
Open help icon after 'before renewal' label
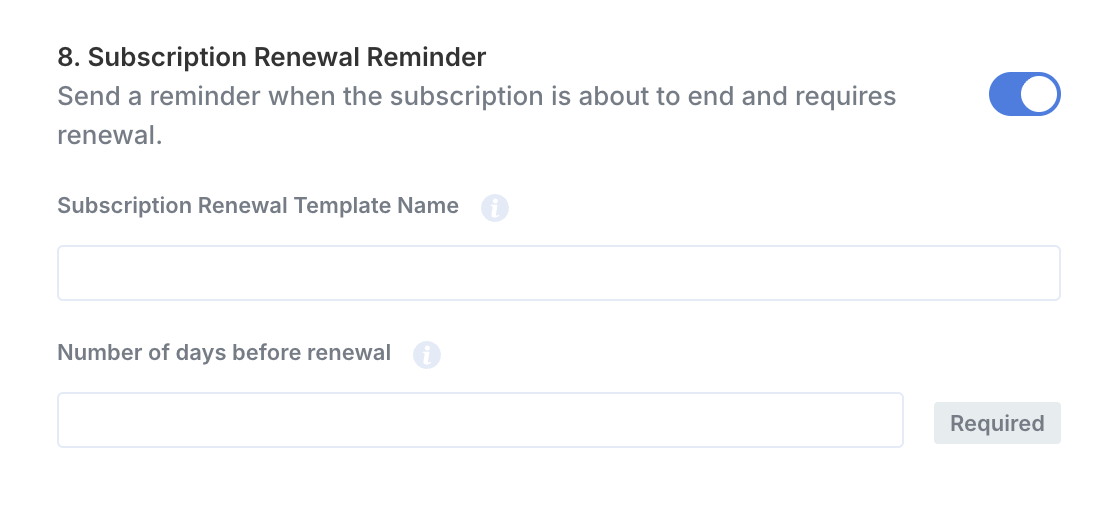(x=427, y=355)
